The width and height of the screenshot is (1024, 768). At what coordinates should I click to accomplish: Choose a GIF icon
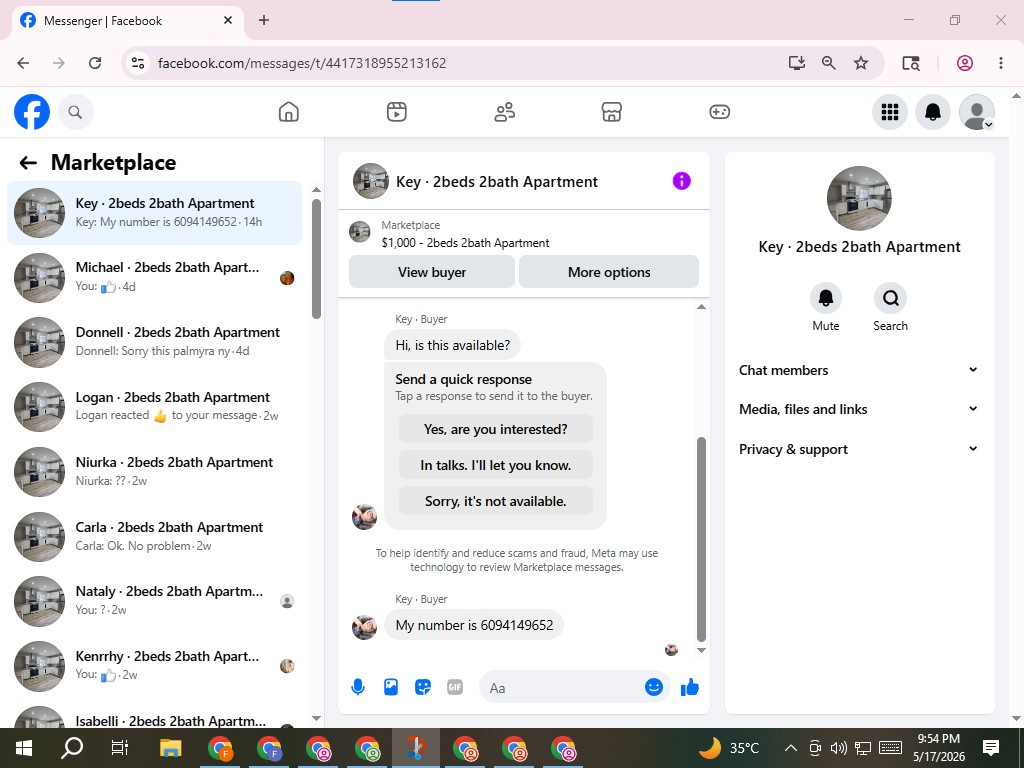(455, 687)
